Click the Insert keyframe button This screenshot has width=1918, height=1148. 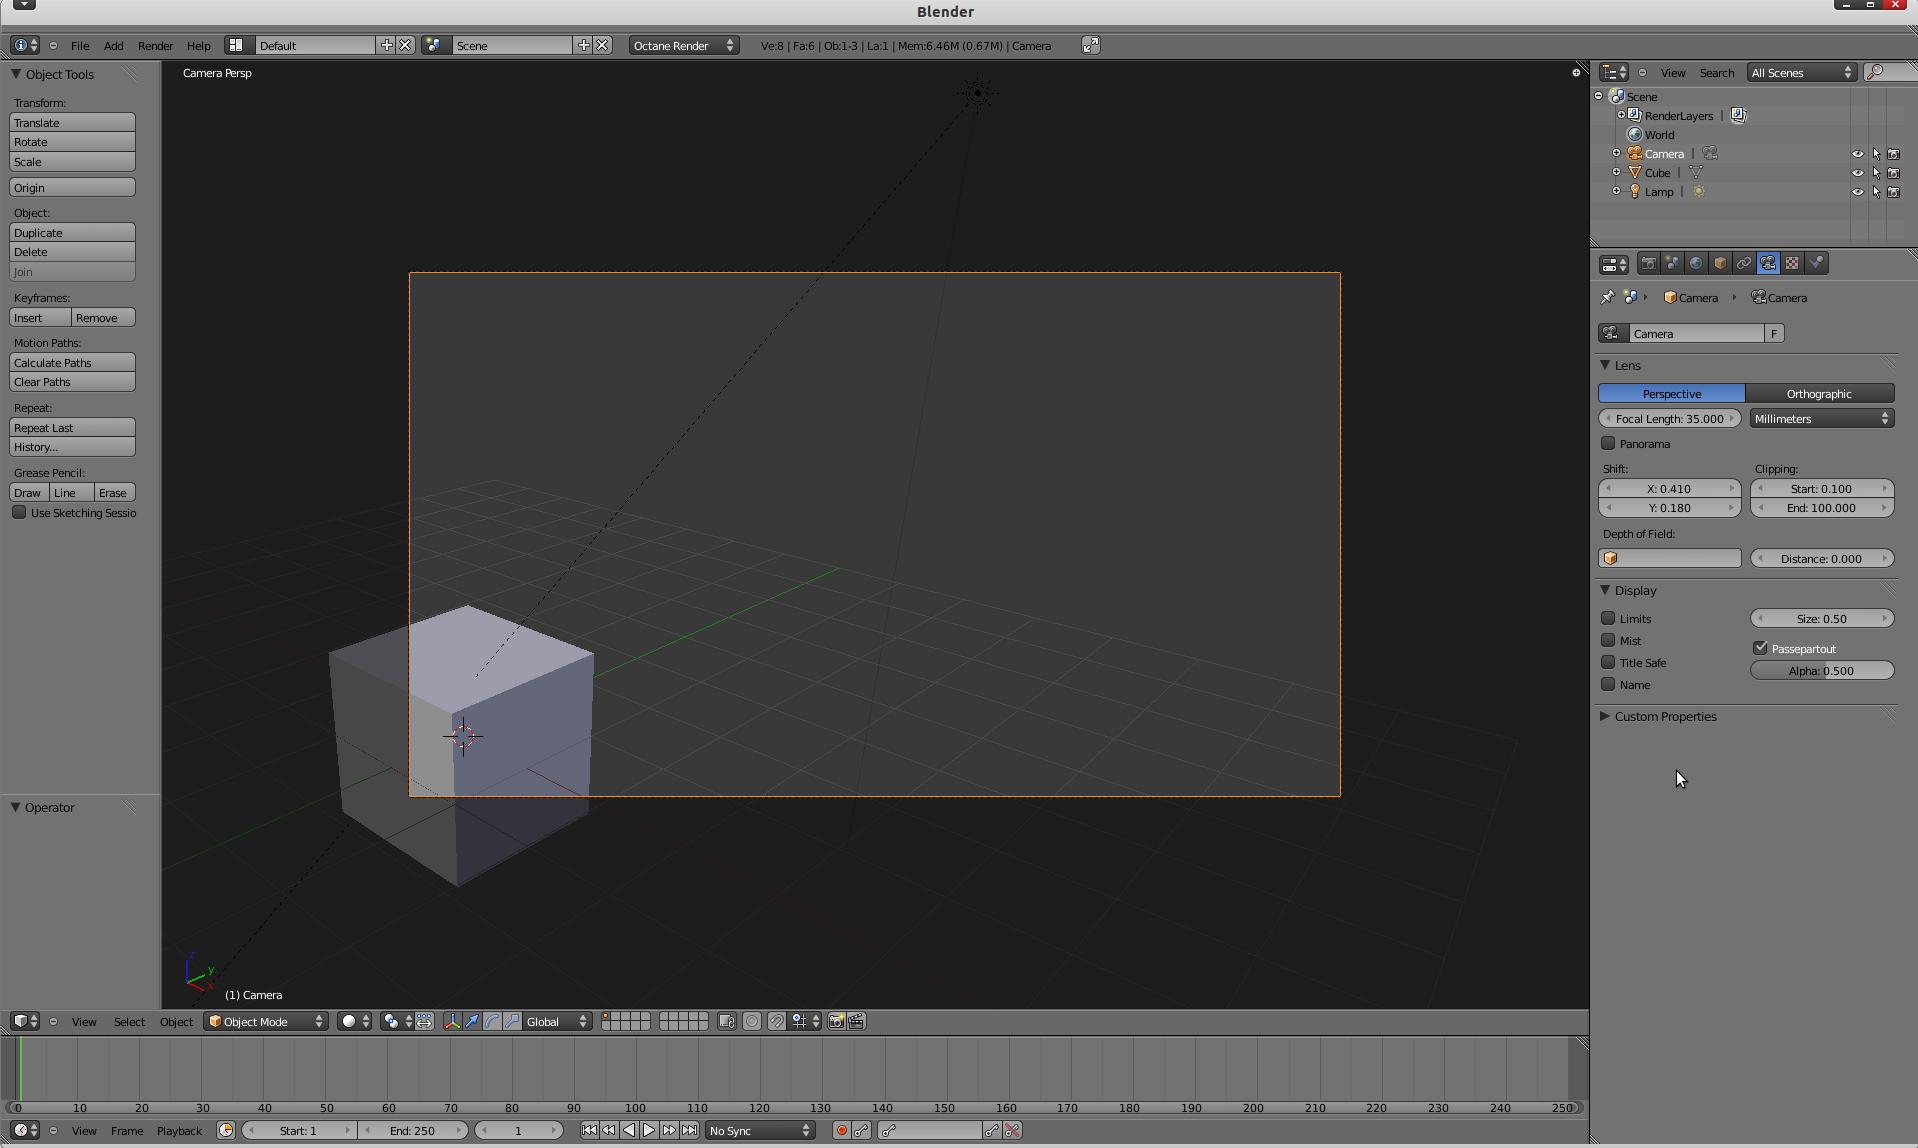click(x=40, y=318)
